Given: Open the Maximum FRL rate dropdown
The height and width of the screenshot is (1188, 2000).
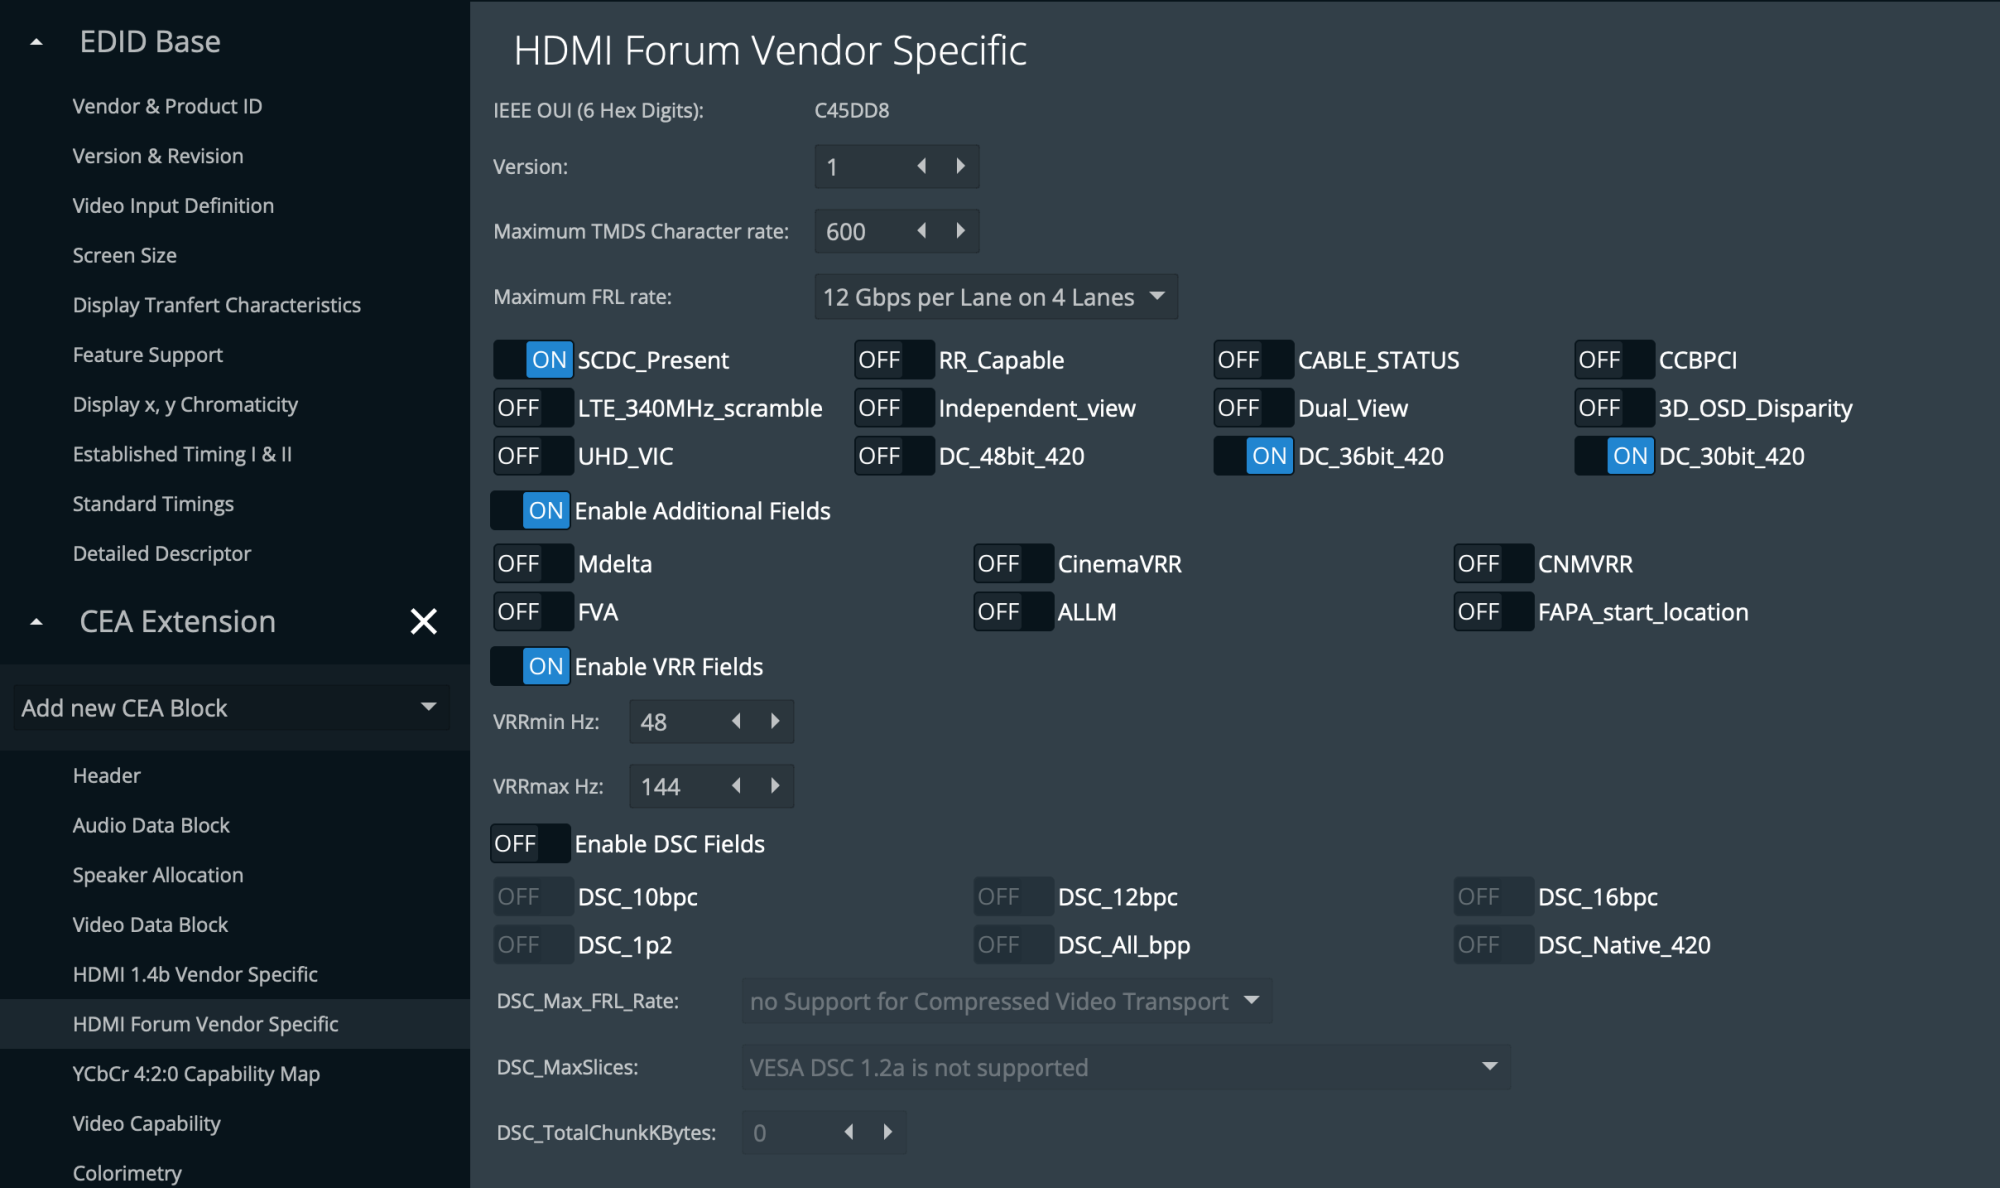Looking at the screenshot, I should click(x=995, y=297).
